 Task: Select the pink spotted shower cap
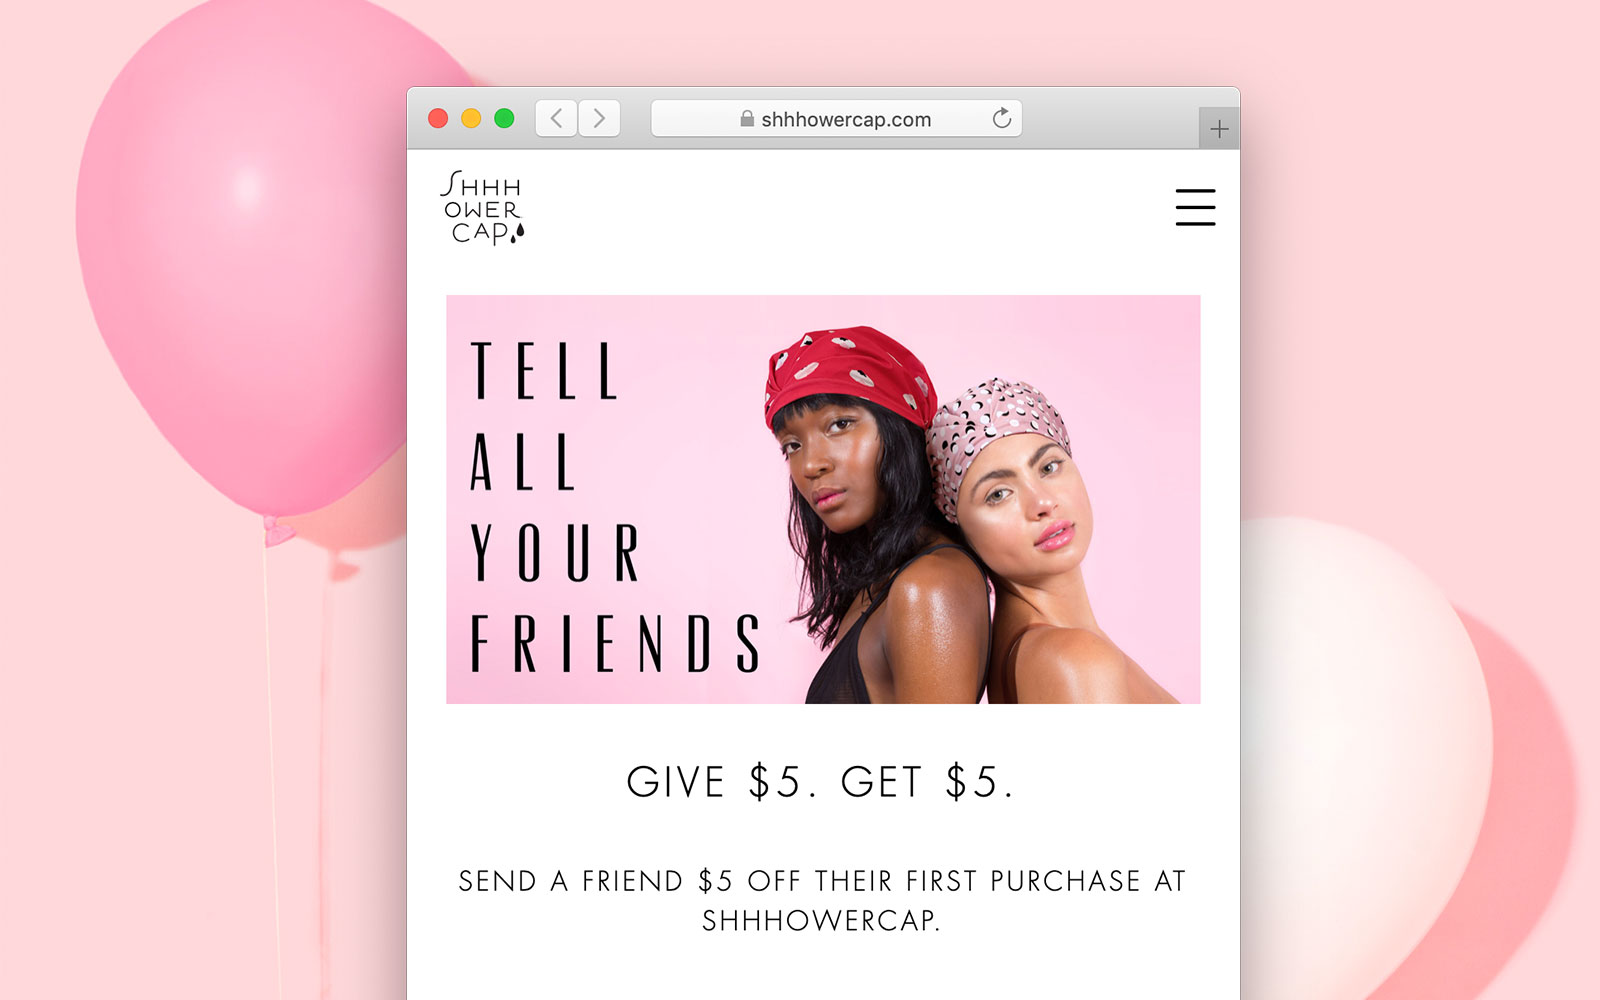995,432
